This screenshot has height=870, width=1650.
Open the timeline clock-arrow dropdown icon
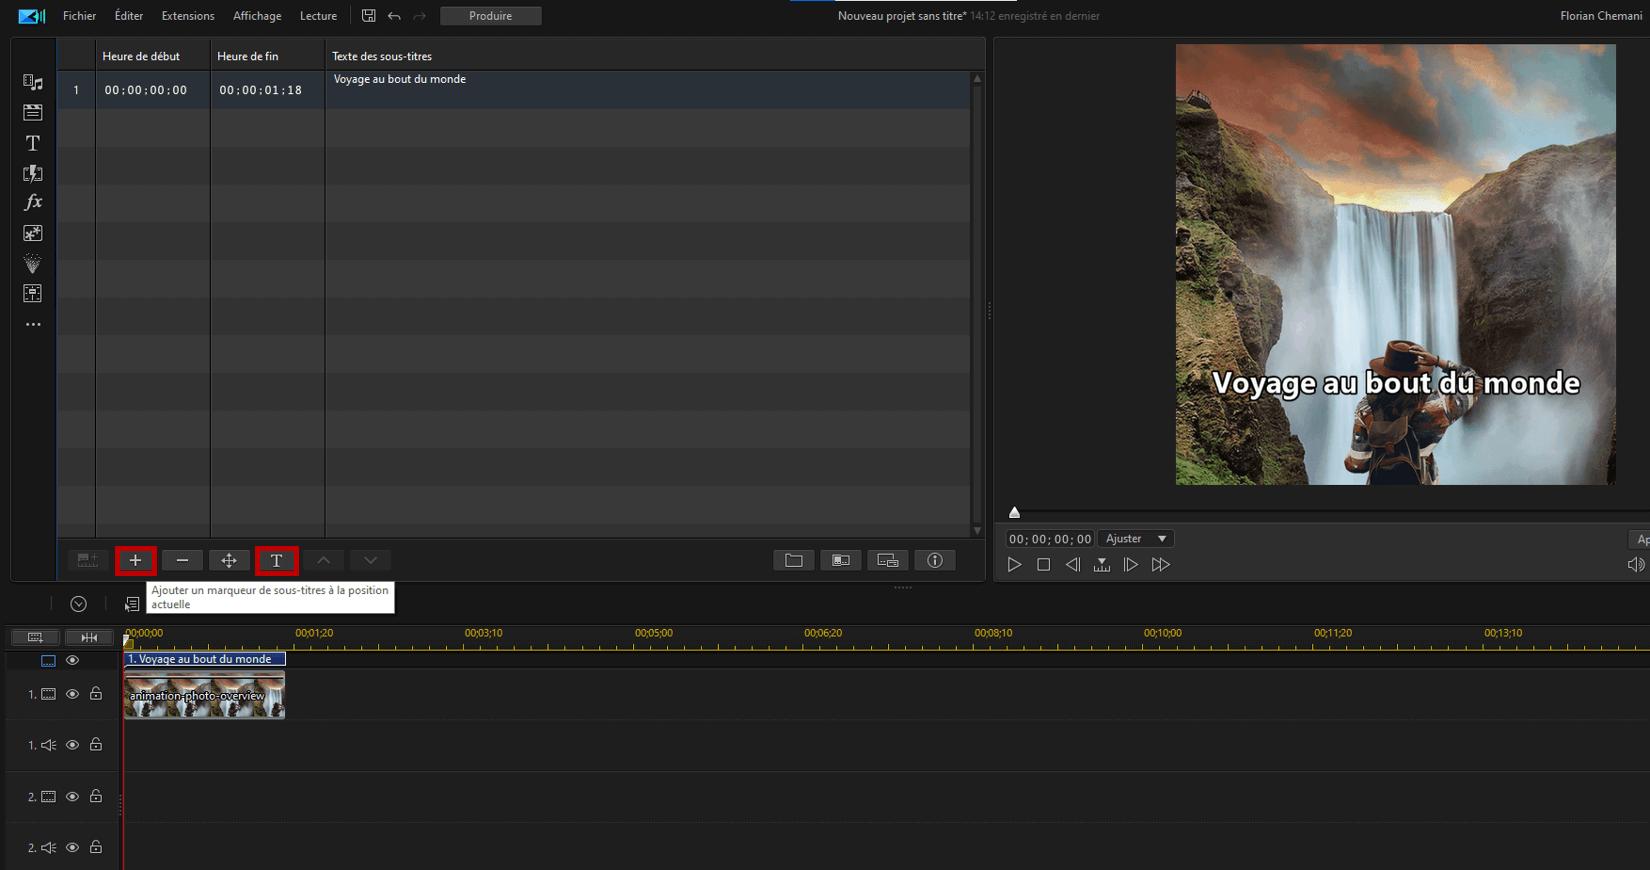79,603
